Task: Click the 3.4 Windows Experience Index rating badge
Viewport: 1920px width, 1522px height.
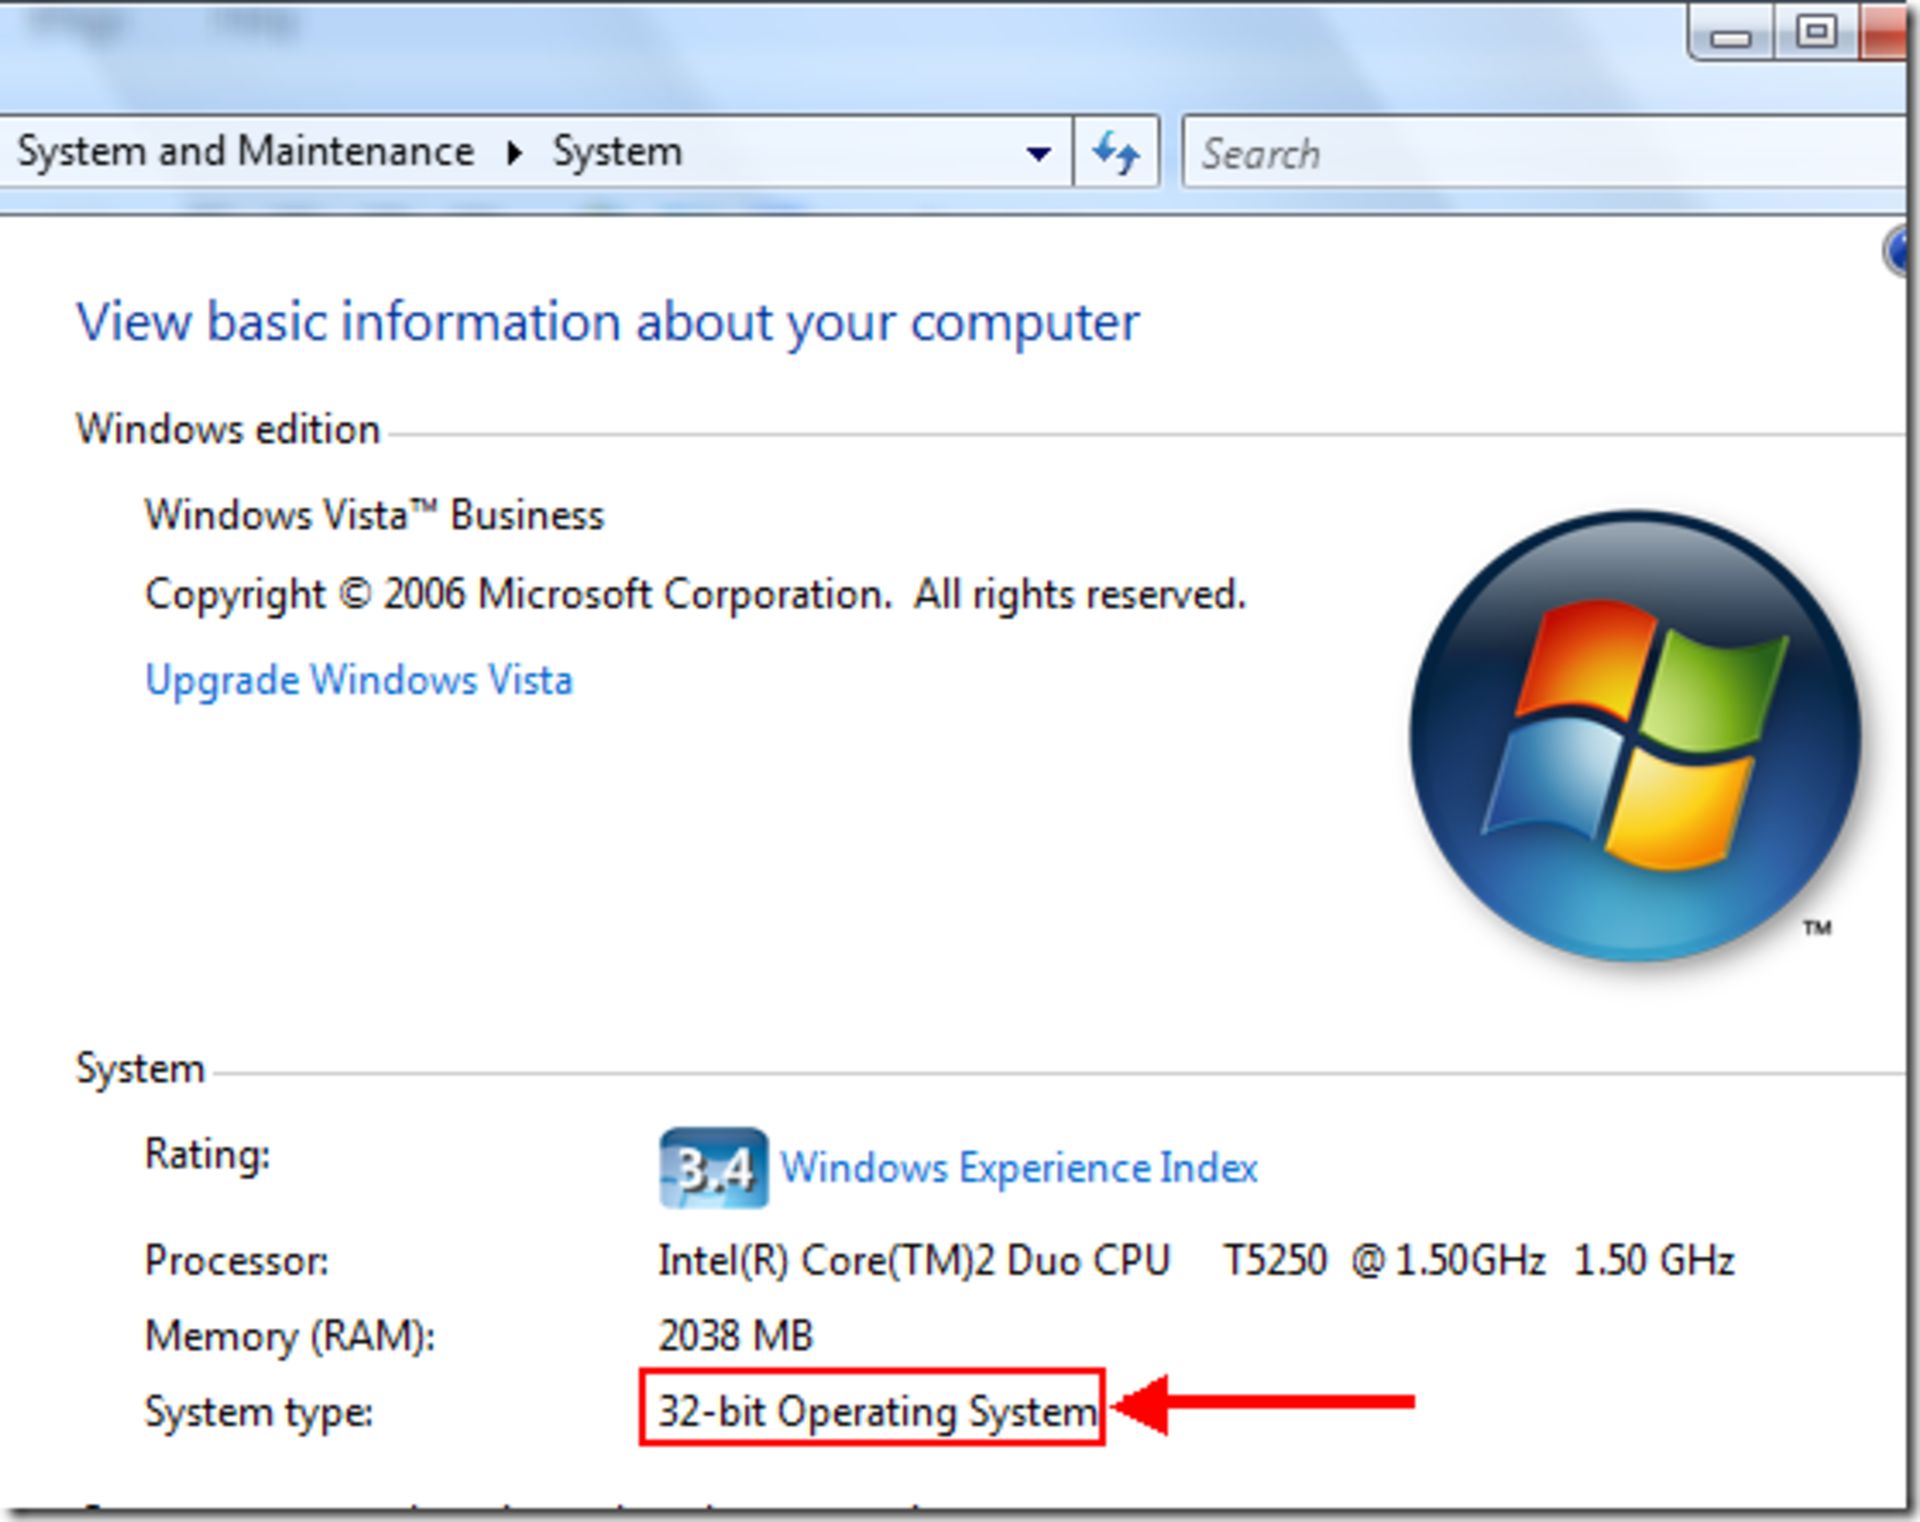Action: click(712, 1166)
